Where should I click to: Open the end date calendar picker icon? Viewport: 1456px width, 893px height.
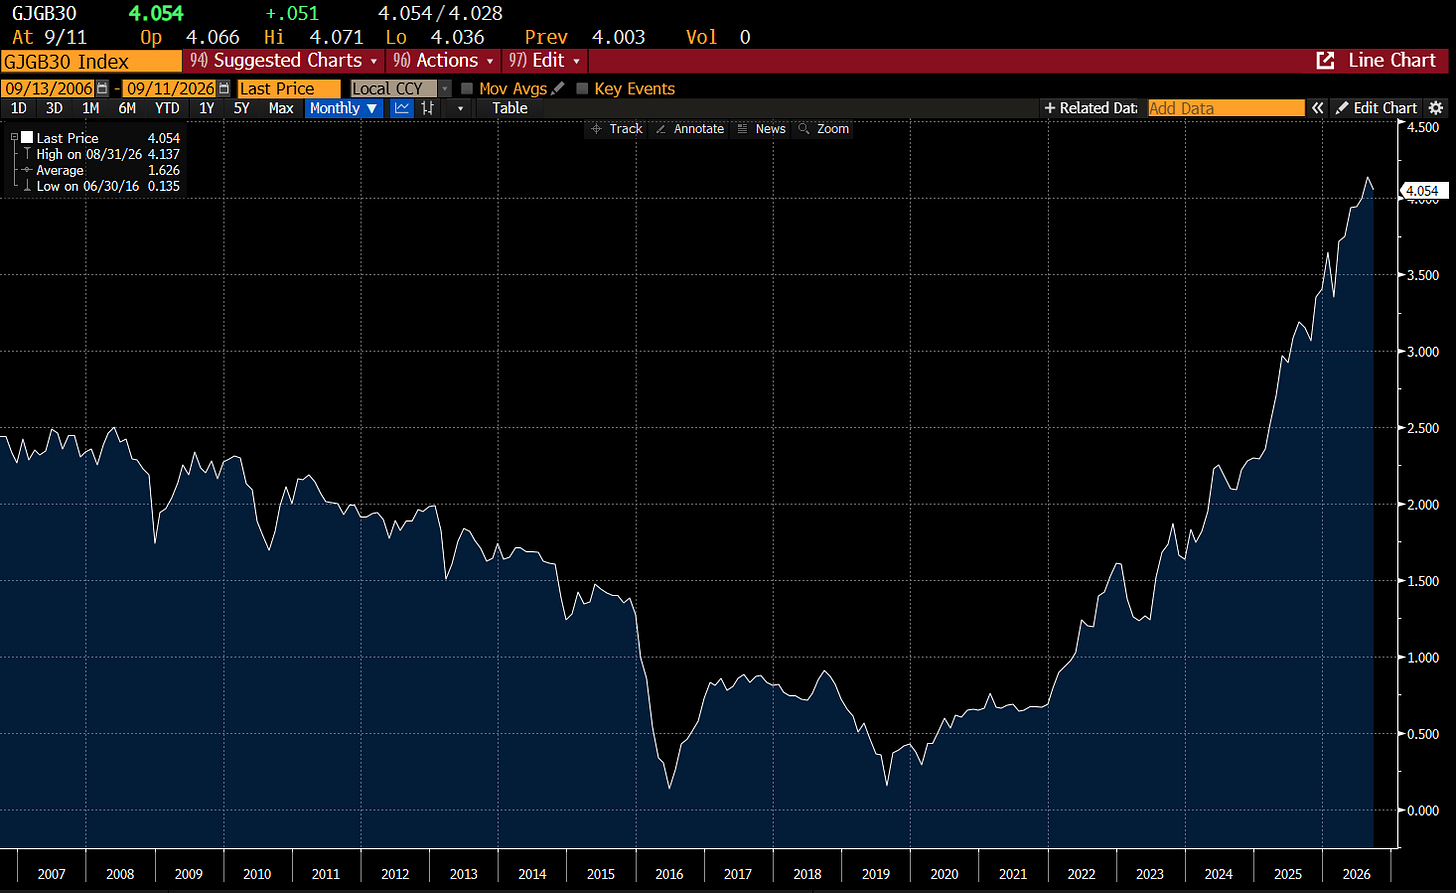tap(224, 89)
